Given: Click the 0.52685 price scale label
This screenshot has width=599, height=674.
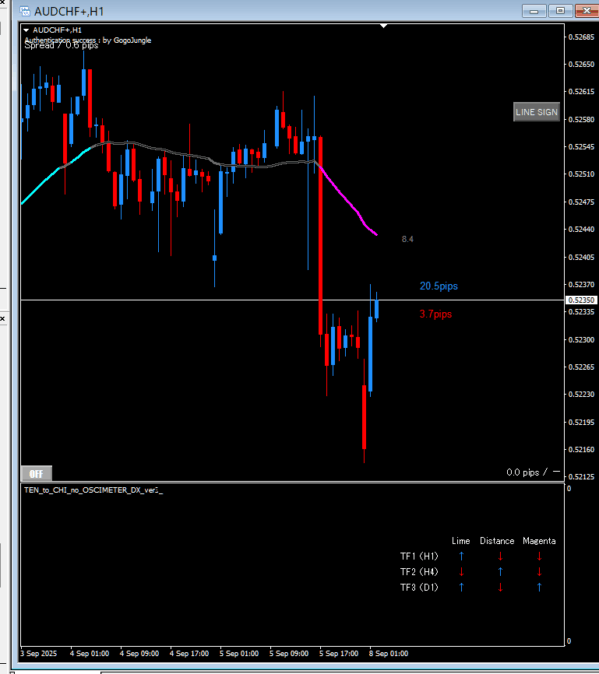Looking at the screenshot, I should 581,37.
